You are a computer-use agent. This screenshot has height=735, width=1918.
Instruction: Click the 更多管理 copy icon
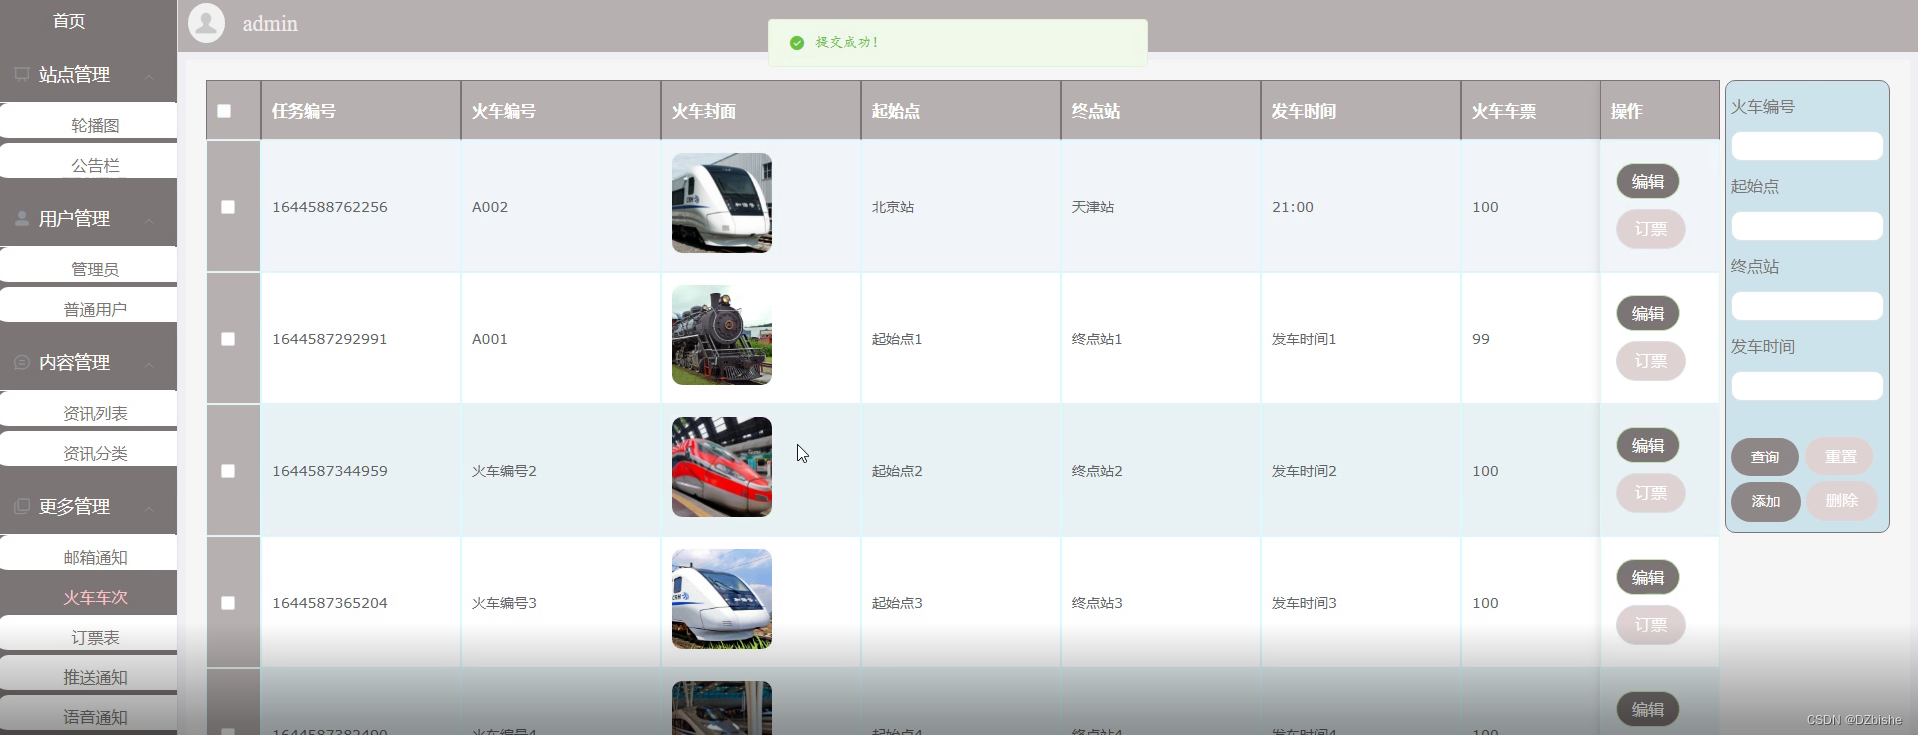[x=21, y=506]
